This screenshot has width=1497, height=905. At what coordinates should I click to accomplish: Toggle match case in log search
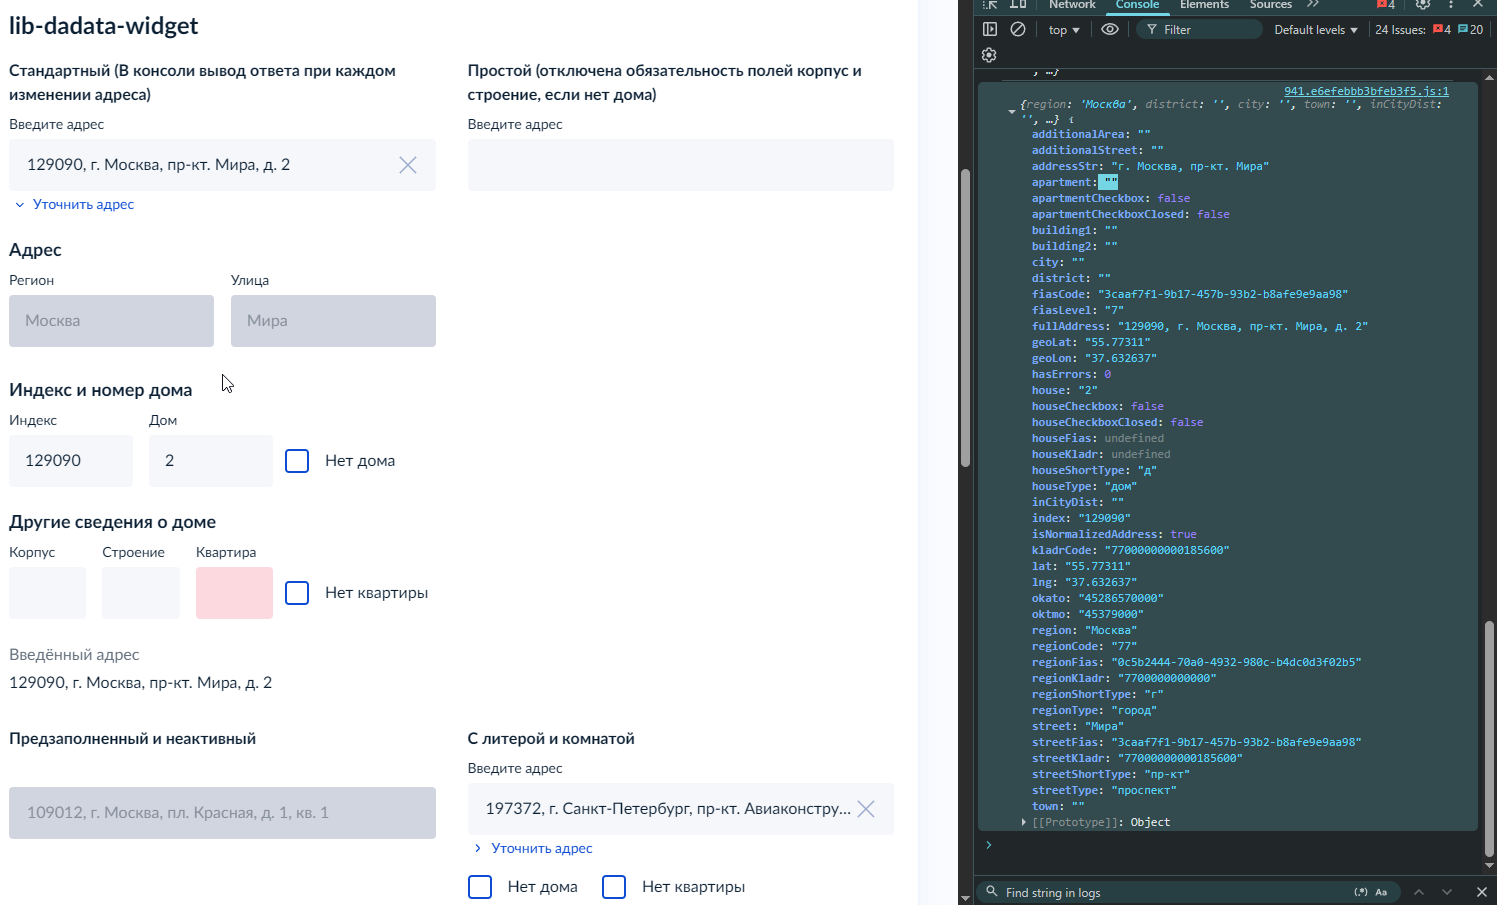1381,892
